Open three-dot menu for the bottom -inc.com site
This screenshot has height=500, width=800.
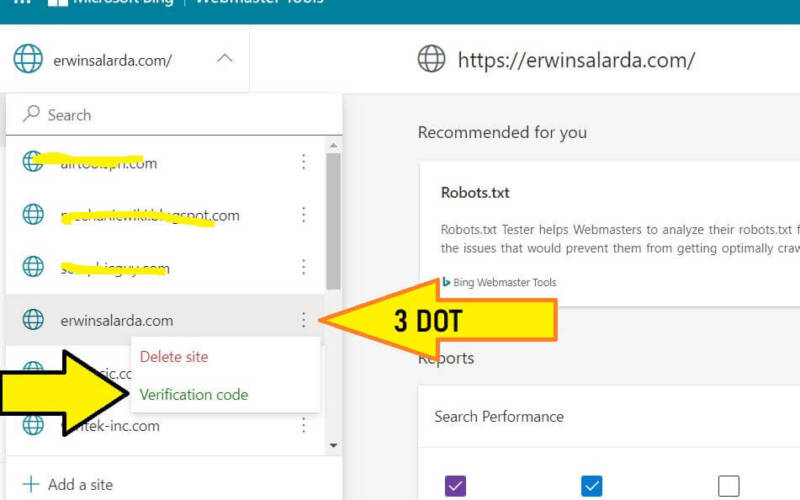pos(304,426)
